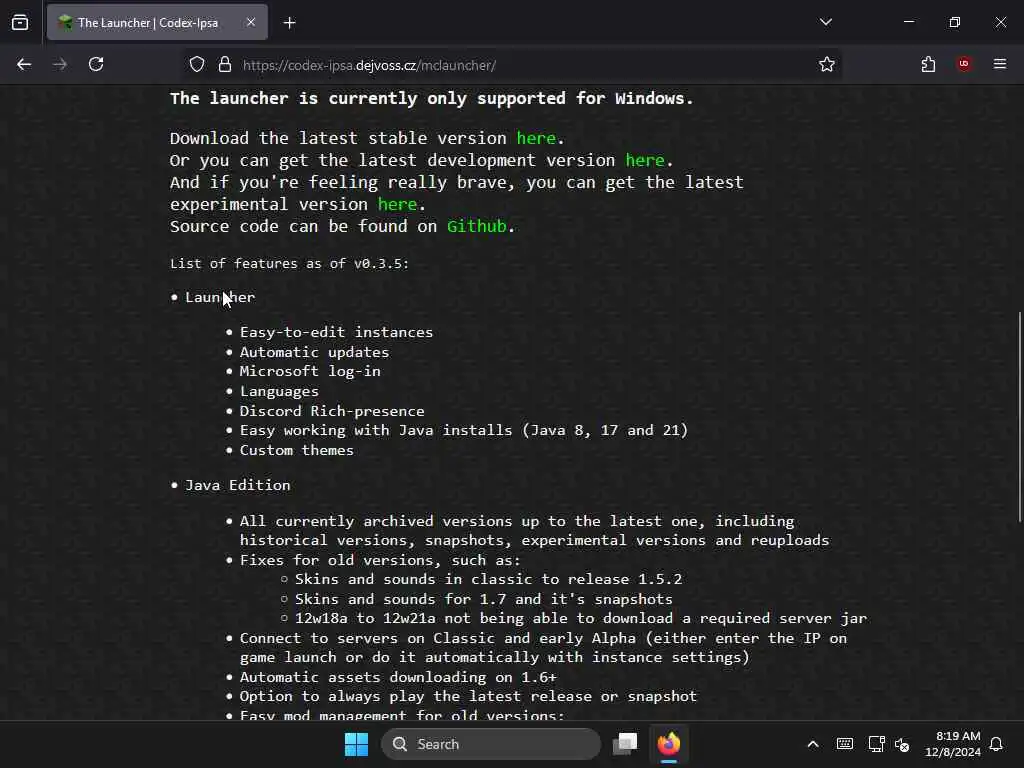1024x768 pixels.
Task: Click the bold Windows-only support notice
Action: (x=432, y=99)
